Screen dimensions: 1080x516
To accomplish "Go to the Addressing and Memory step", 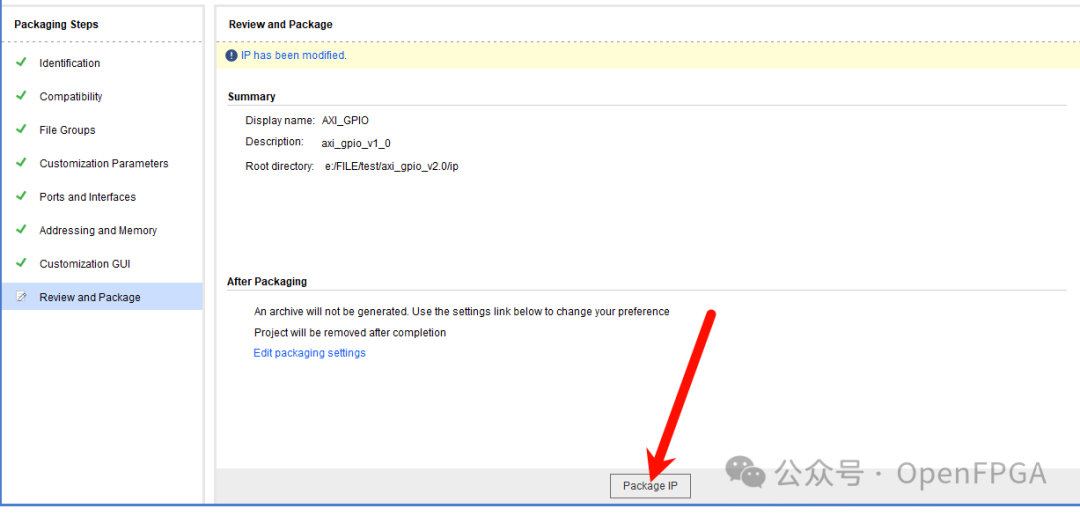I will pos(98,230).
